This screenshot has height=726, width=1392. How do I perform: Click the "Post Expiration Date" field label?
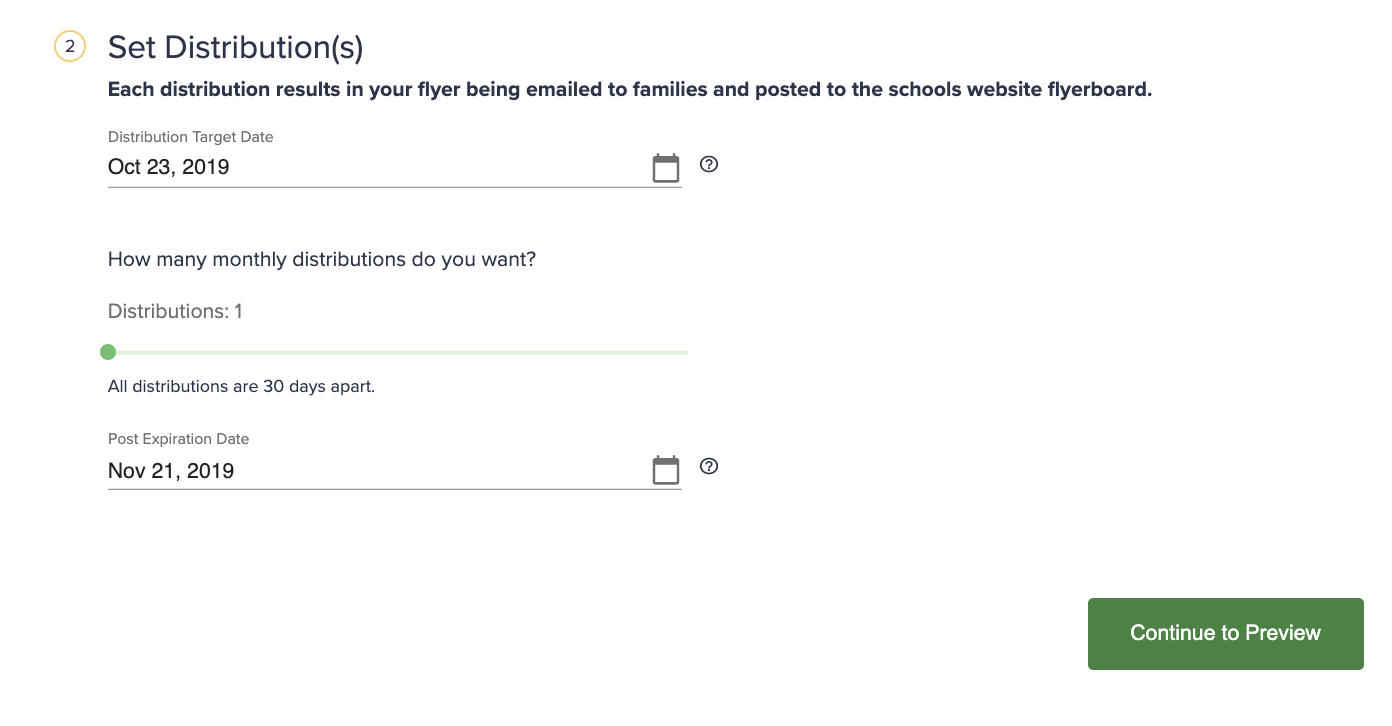pos(179,439)
